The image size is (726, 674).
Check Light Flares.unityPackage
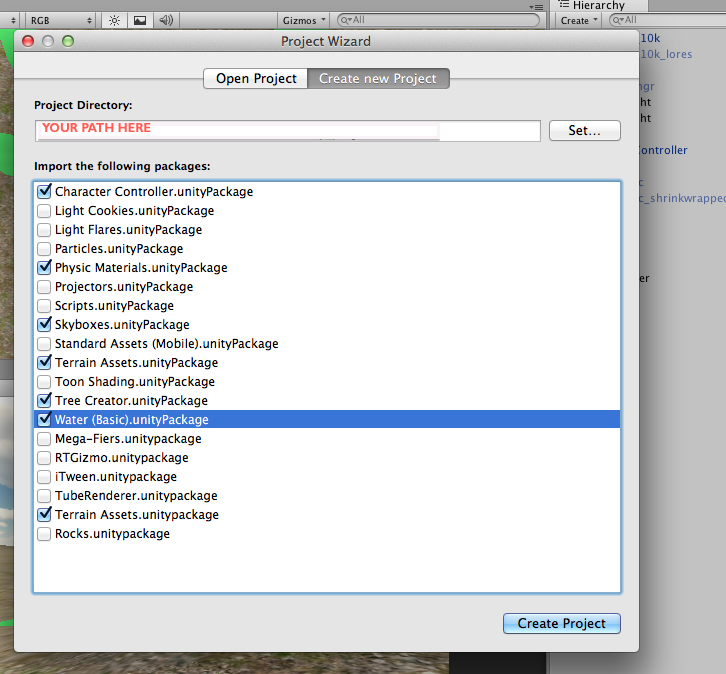tap(44, 230)
